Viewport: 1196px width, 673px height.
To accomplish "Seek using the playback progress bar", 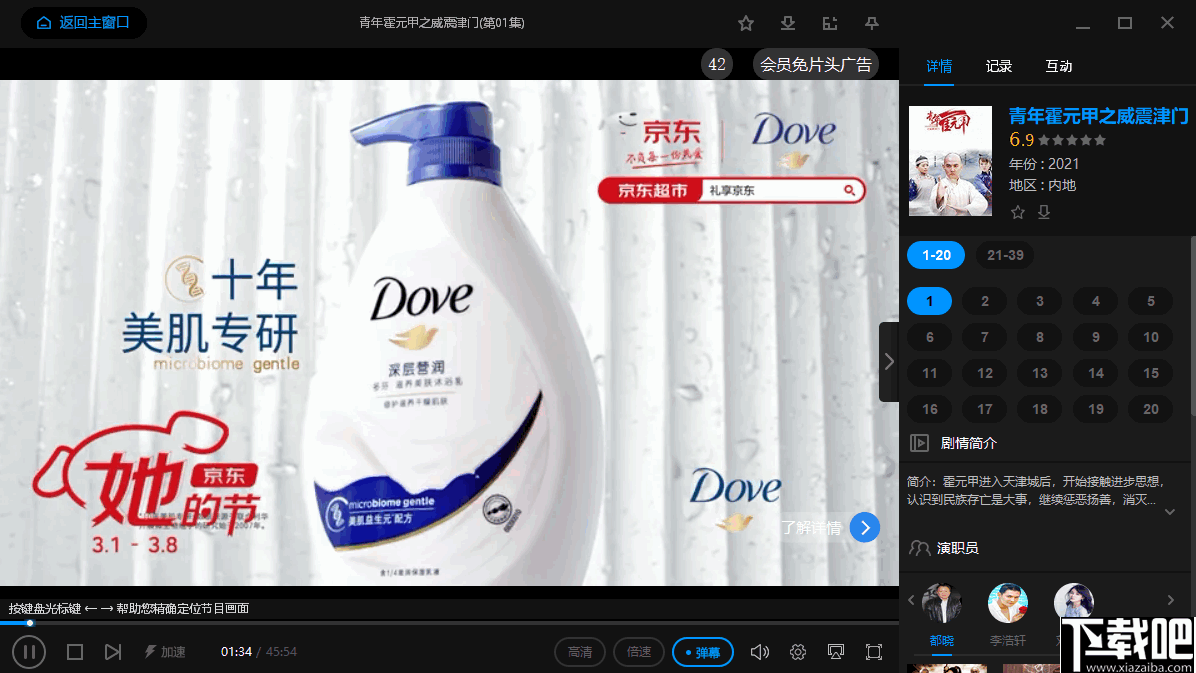I will click(449, 623).
